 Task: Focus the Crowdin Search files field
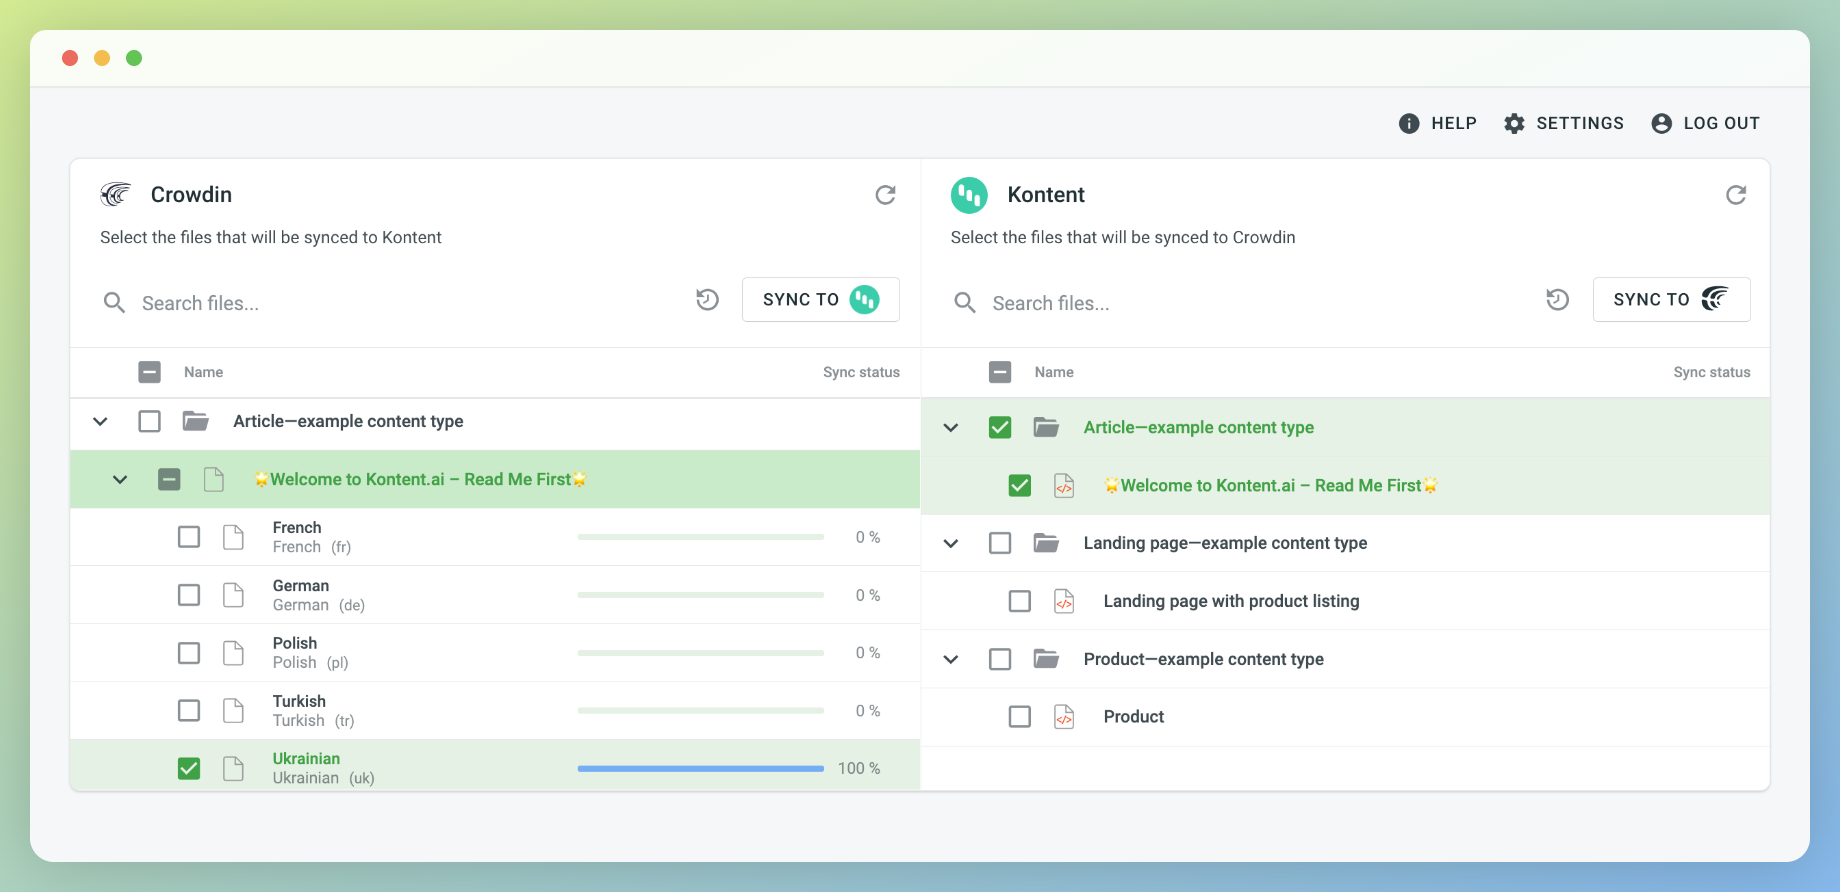tap(410, 303)
